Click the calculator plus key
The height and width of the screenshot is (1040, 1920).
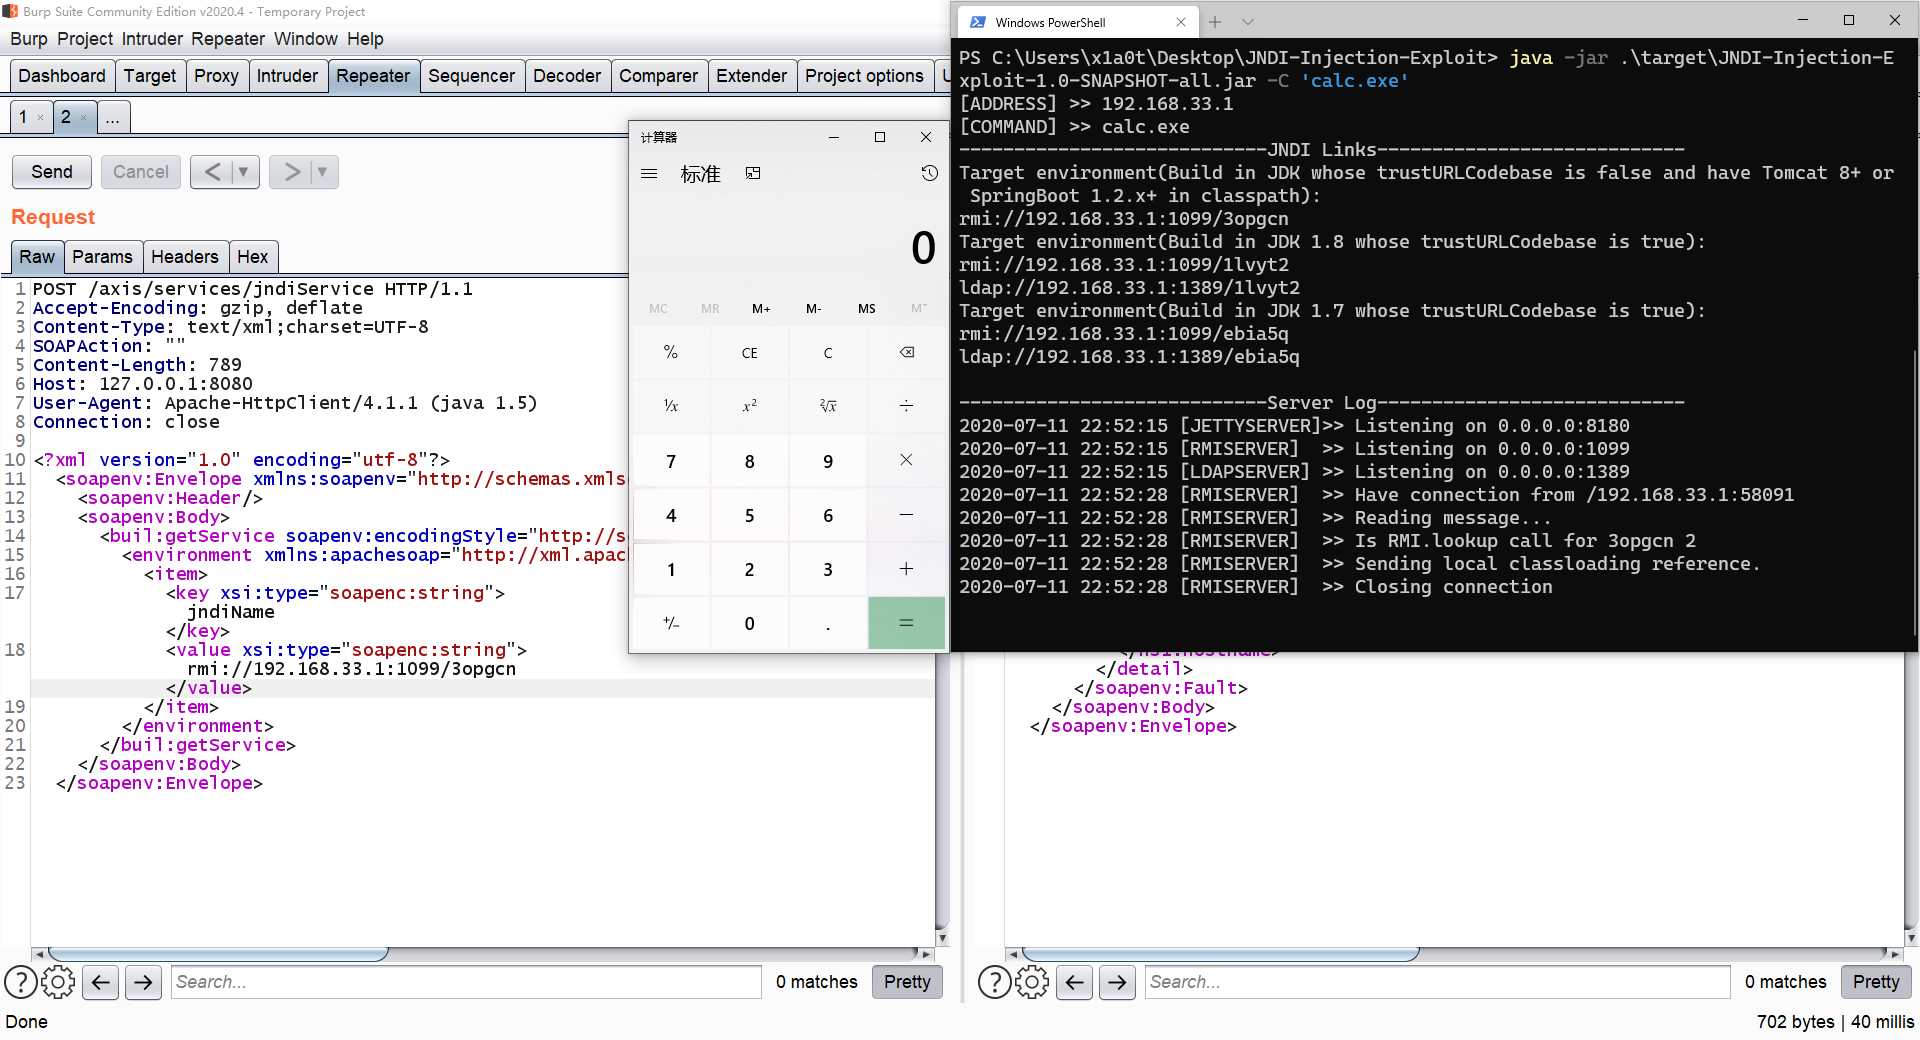pyautogui.click(x=906, y=569)
